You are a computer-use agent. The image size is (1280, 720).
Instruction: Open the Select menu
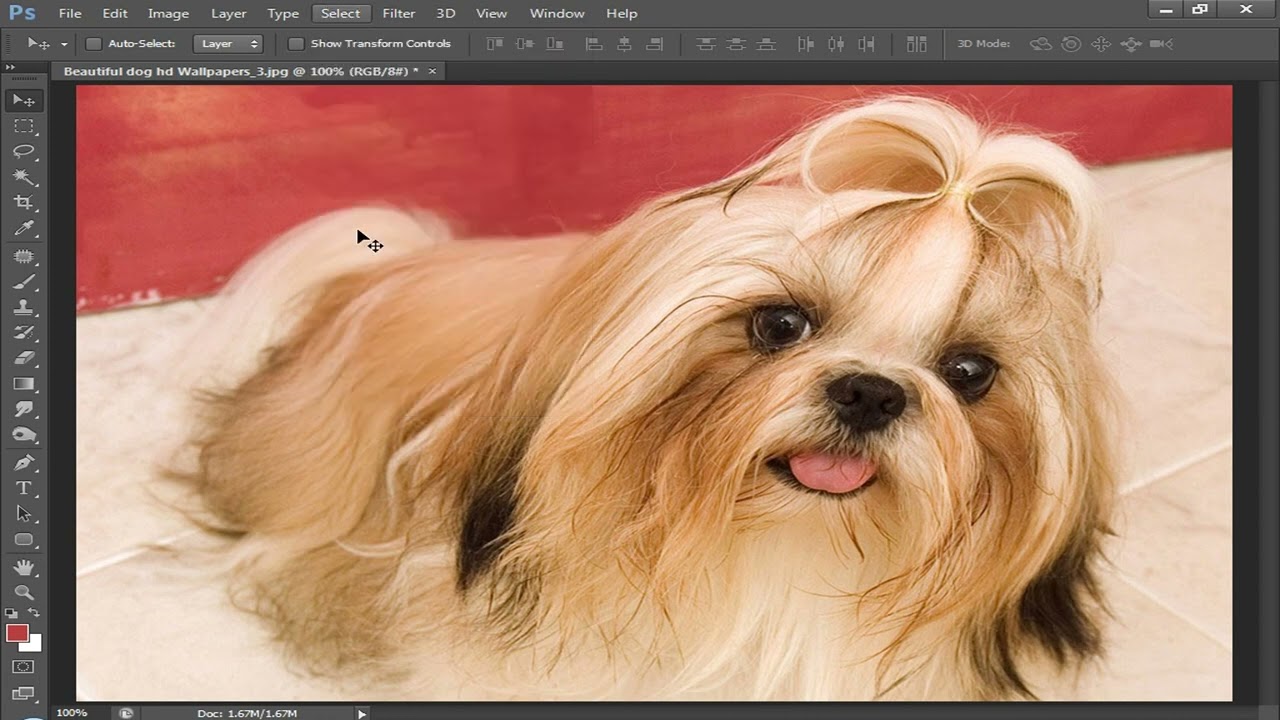point(340,13)
